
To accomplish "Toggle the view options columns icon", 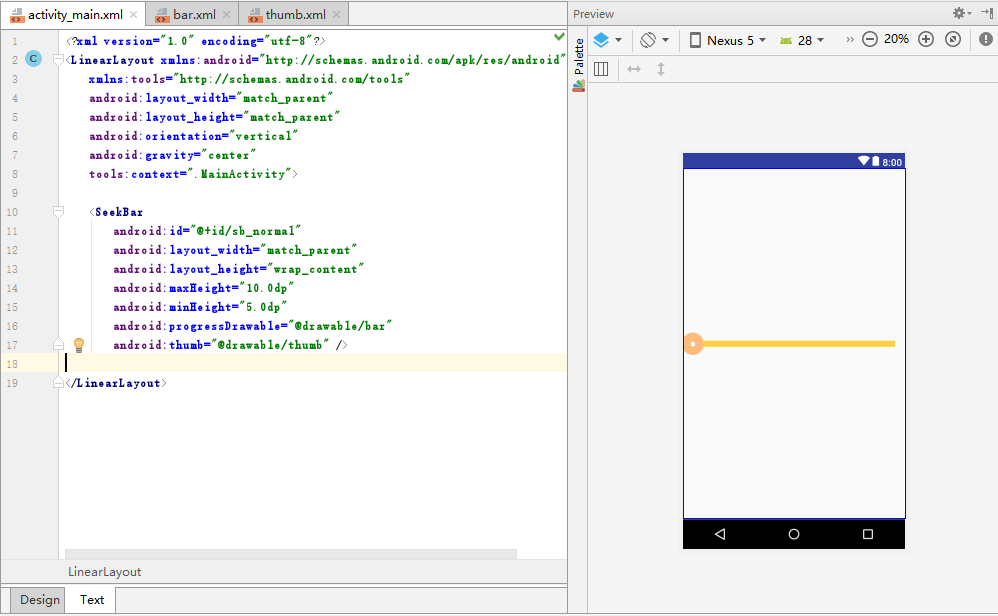I will tap(601, 69).
